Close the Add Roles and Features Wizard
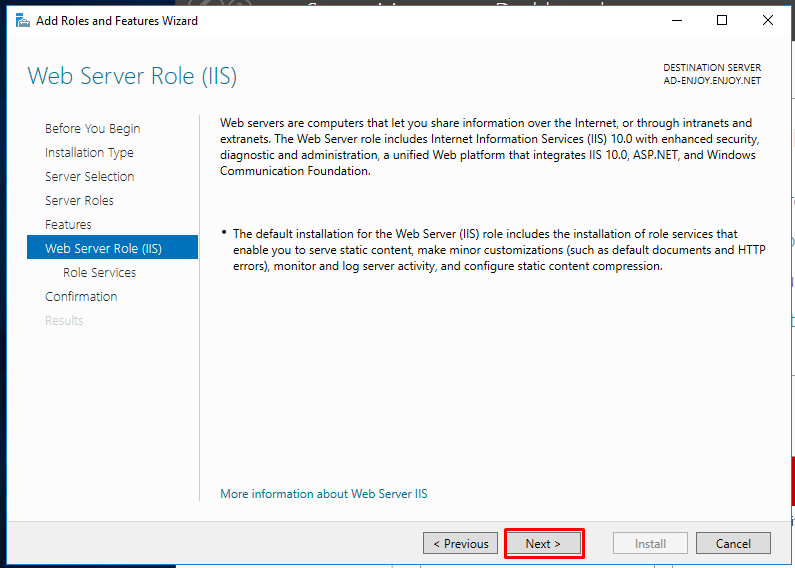 point(768,20)
